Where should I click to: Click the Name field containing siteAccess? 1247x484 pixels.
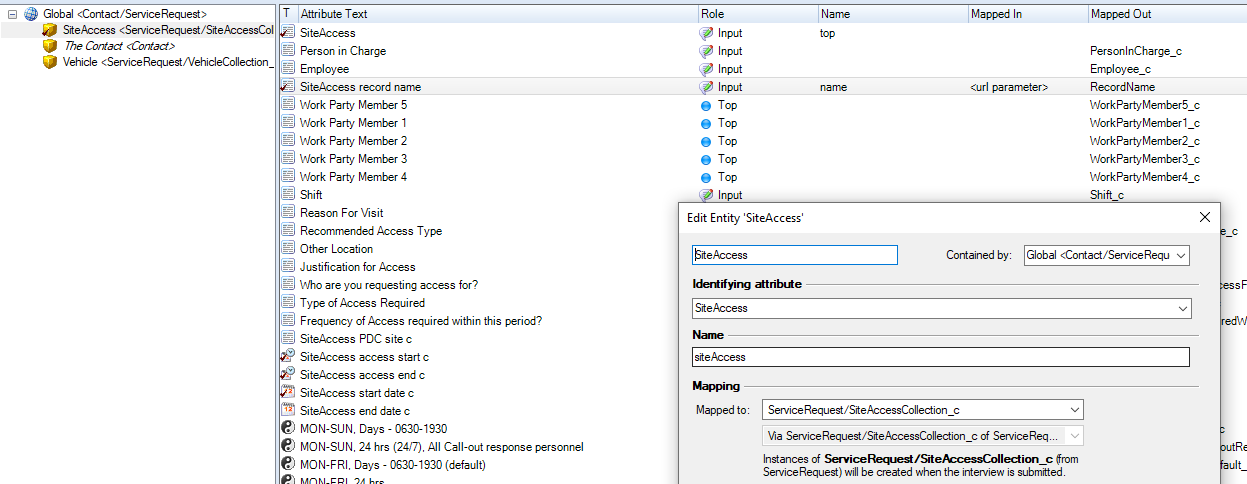click(941, 356)
